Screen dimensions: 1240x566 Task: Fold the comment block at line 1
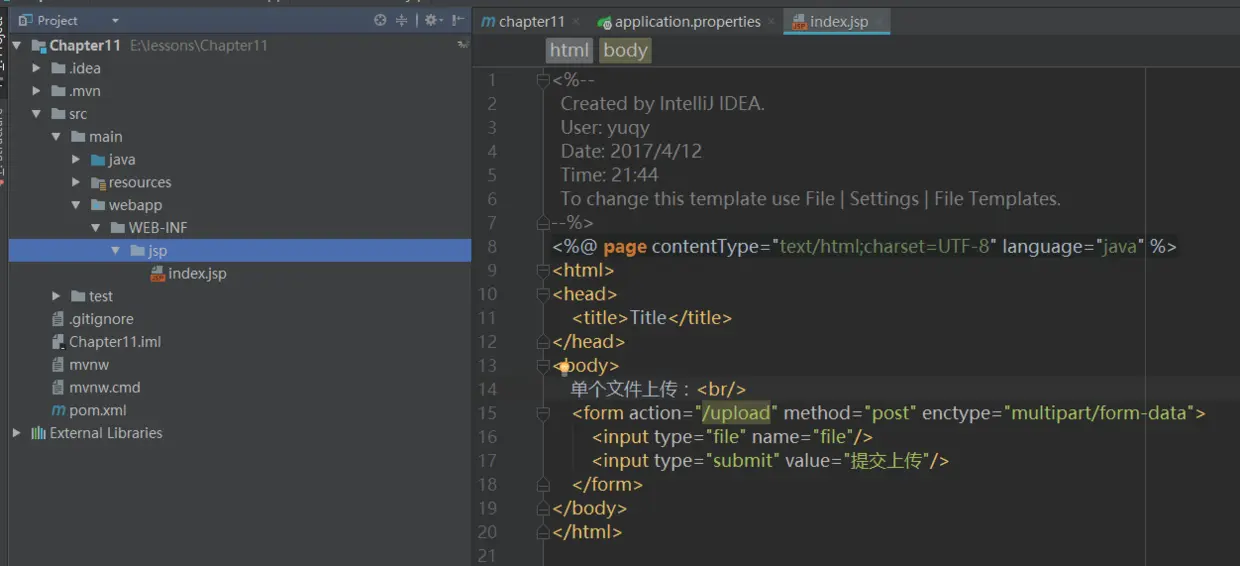pos(543,80)
